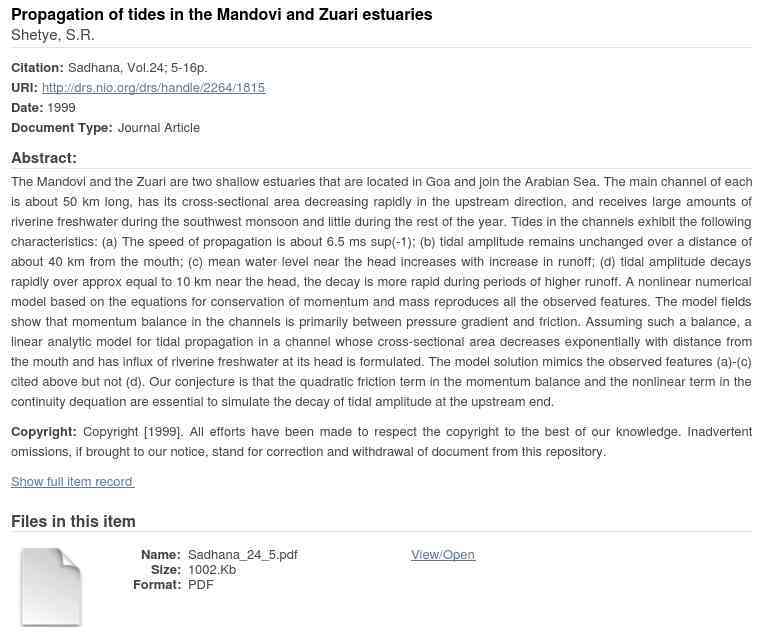The image size is (759, 637).
Task: Click the Files in this item heading
Action: point(73,521)
